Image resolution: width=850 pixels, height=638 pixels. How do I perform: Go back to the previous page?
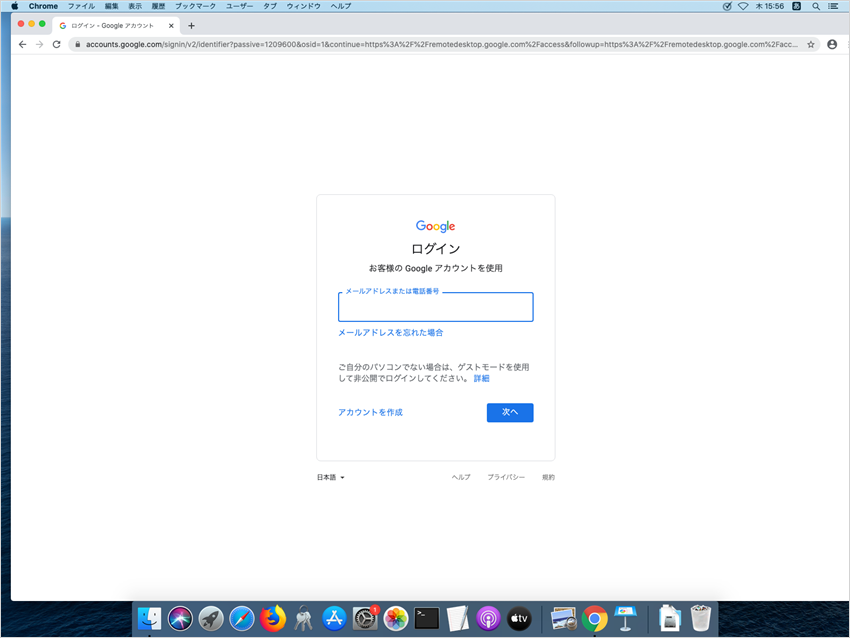[x=22, y=44]
